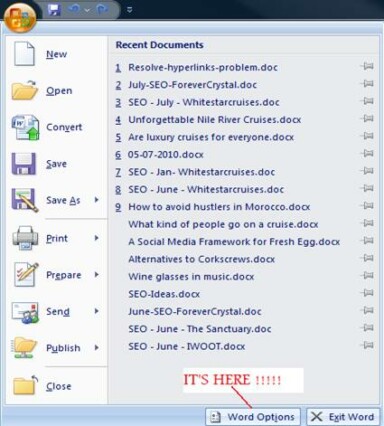Click the Print printer icon
Screen dimensions: 384x426
[x=25, y=238]
